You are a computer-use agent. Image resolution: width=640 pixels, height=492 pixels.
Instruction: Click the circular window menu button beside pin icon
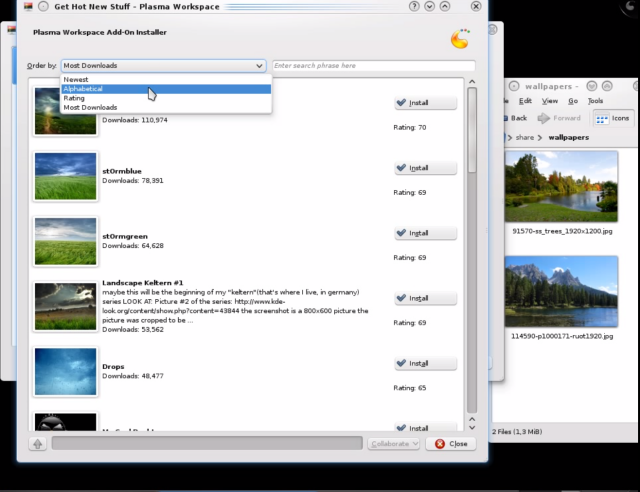coord(43,6)
